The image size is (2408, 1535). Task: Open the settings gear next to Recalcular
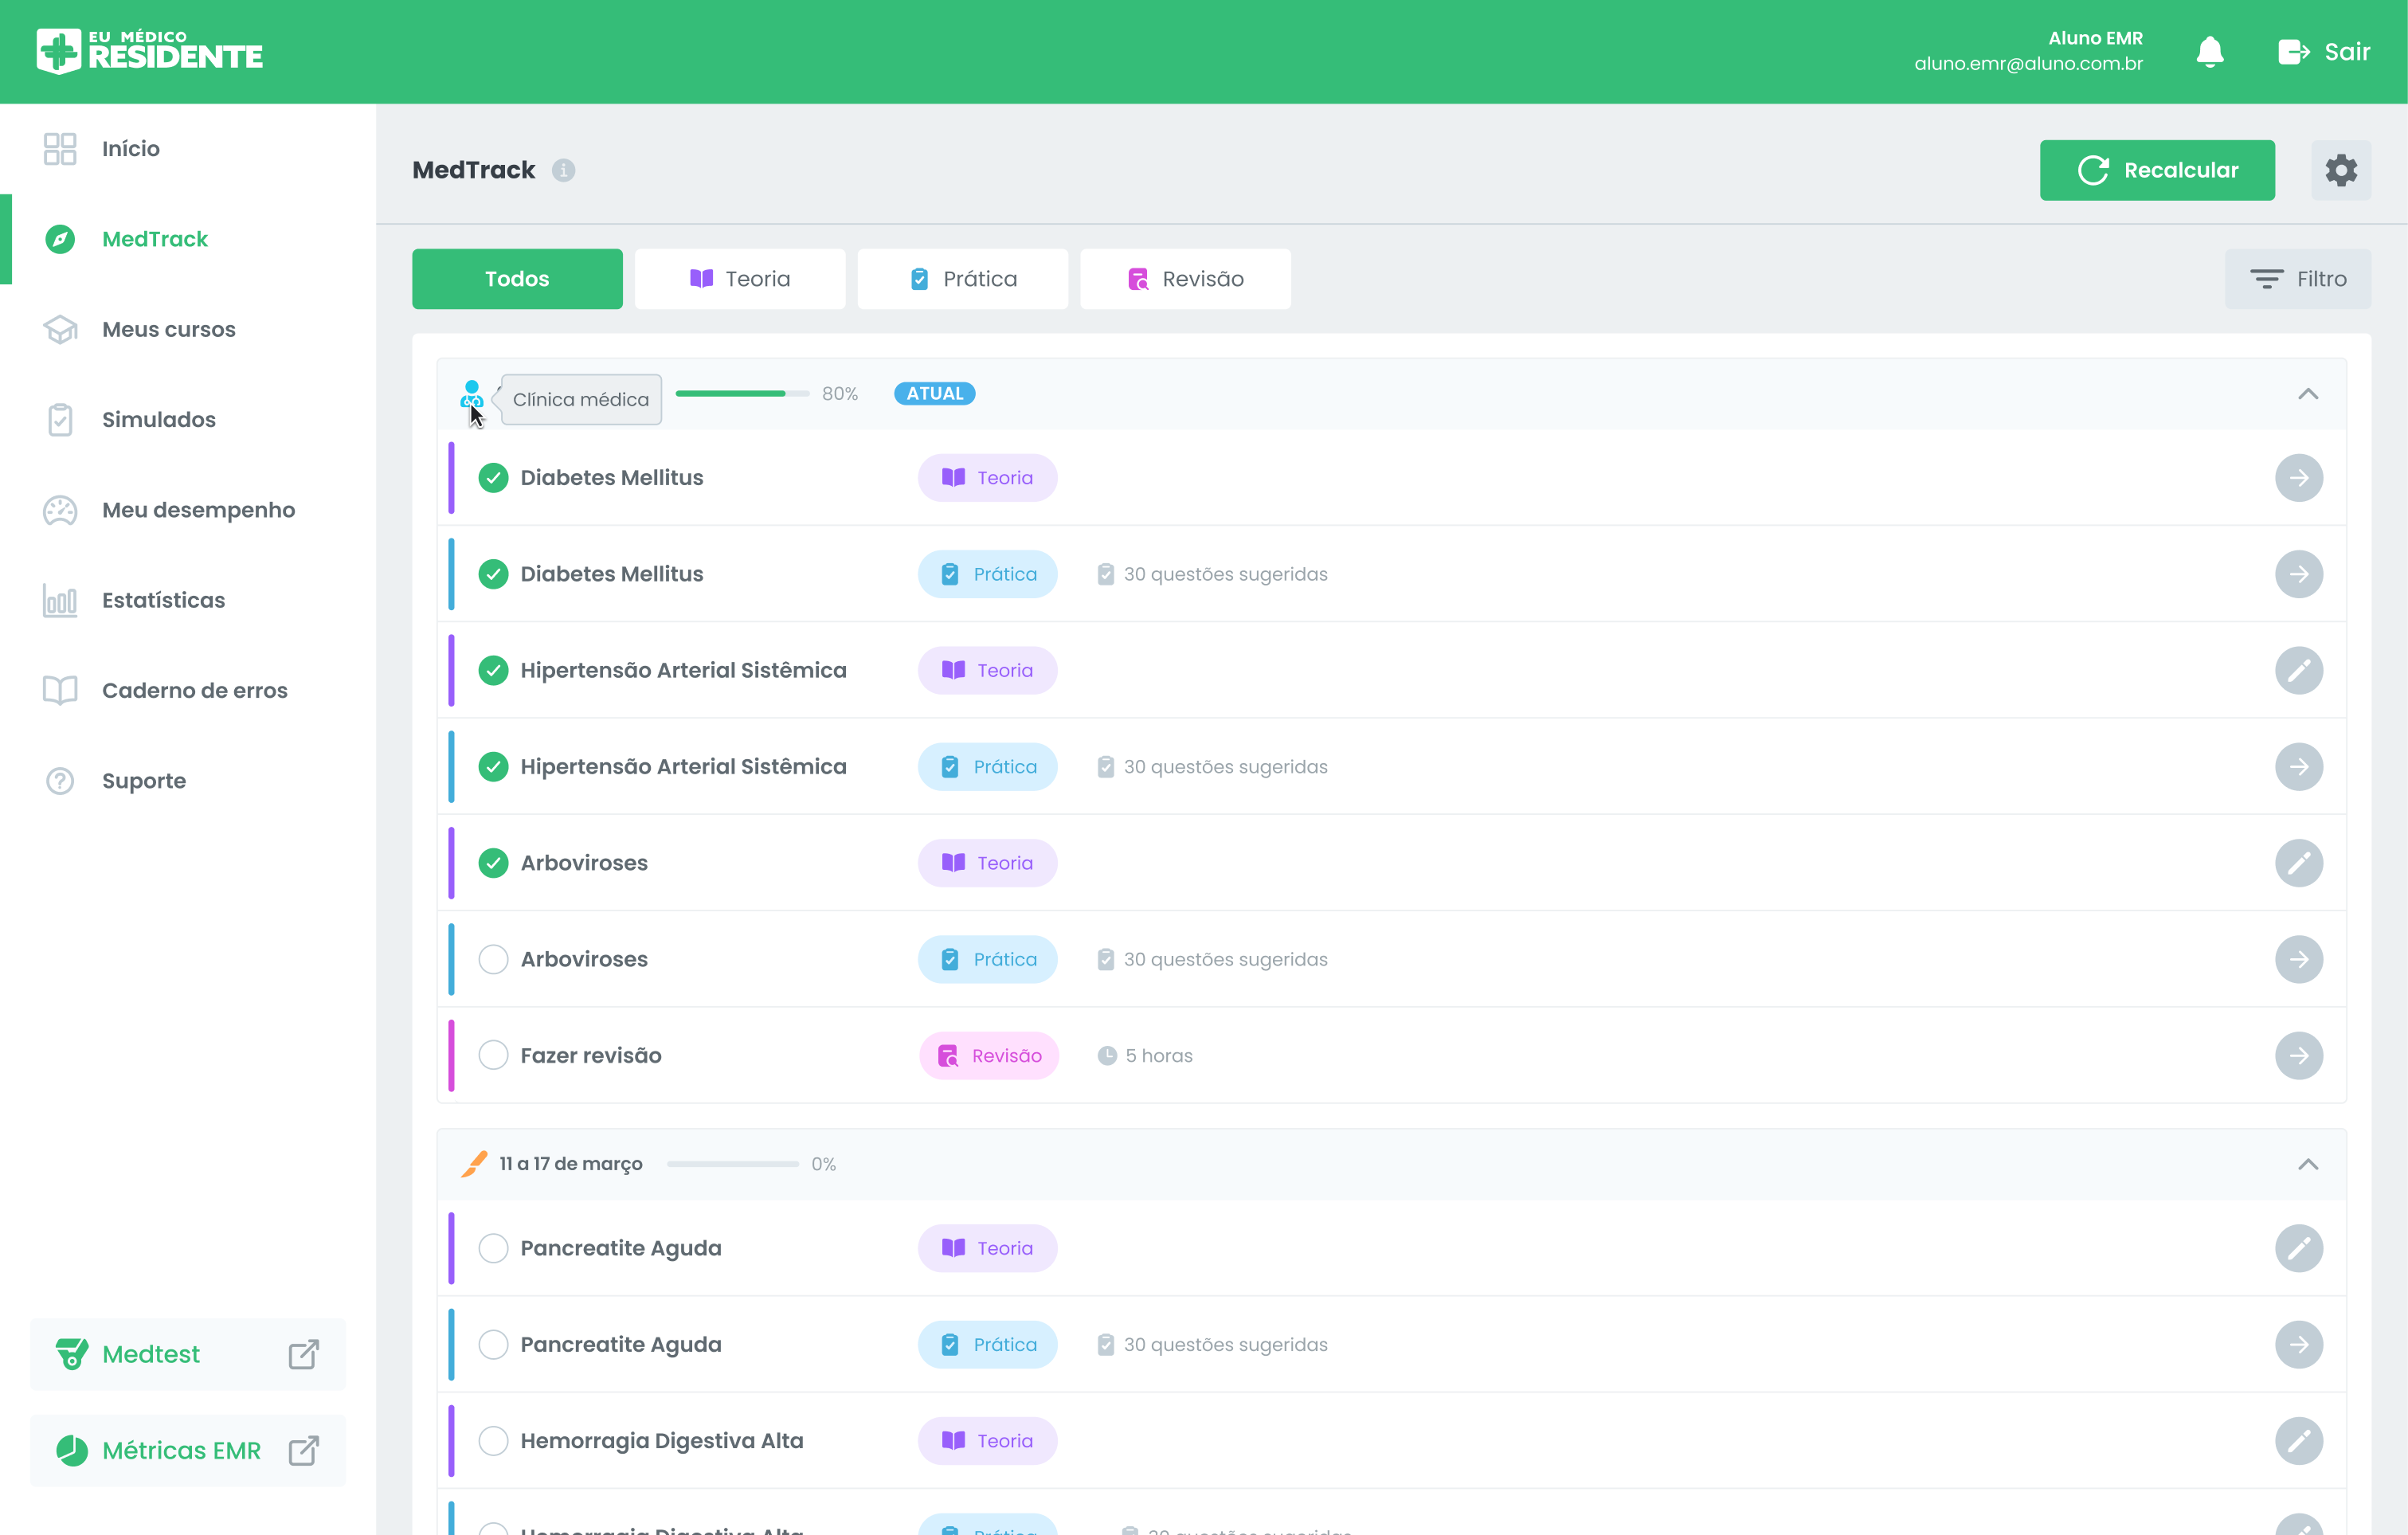point(2341,169)
